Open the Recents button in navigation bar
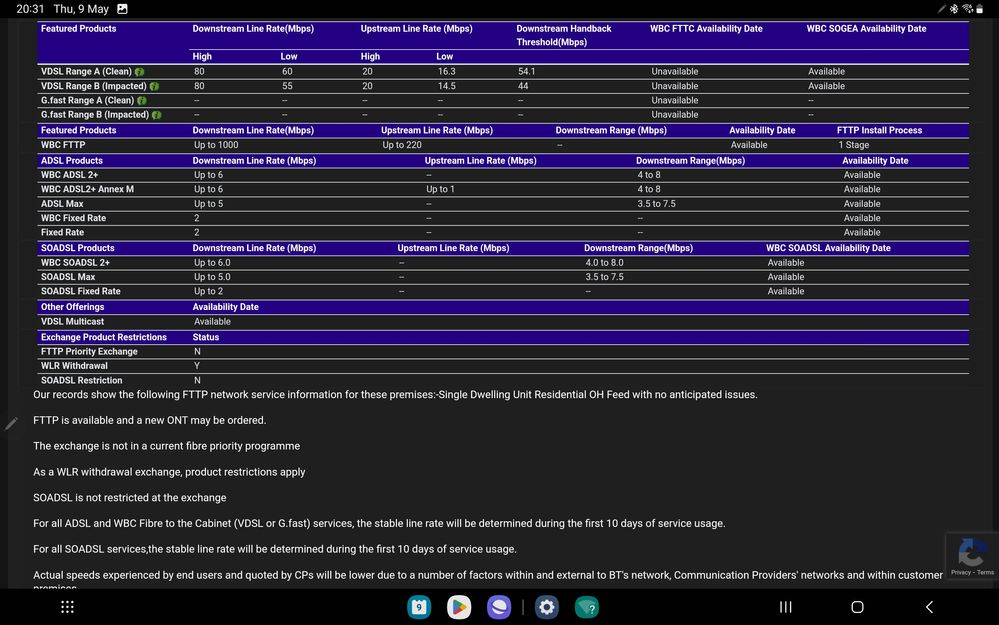This screenshot has width=999, height=625. [x=785, y=607]
